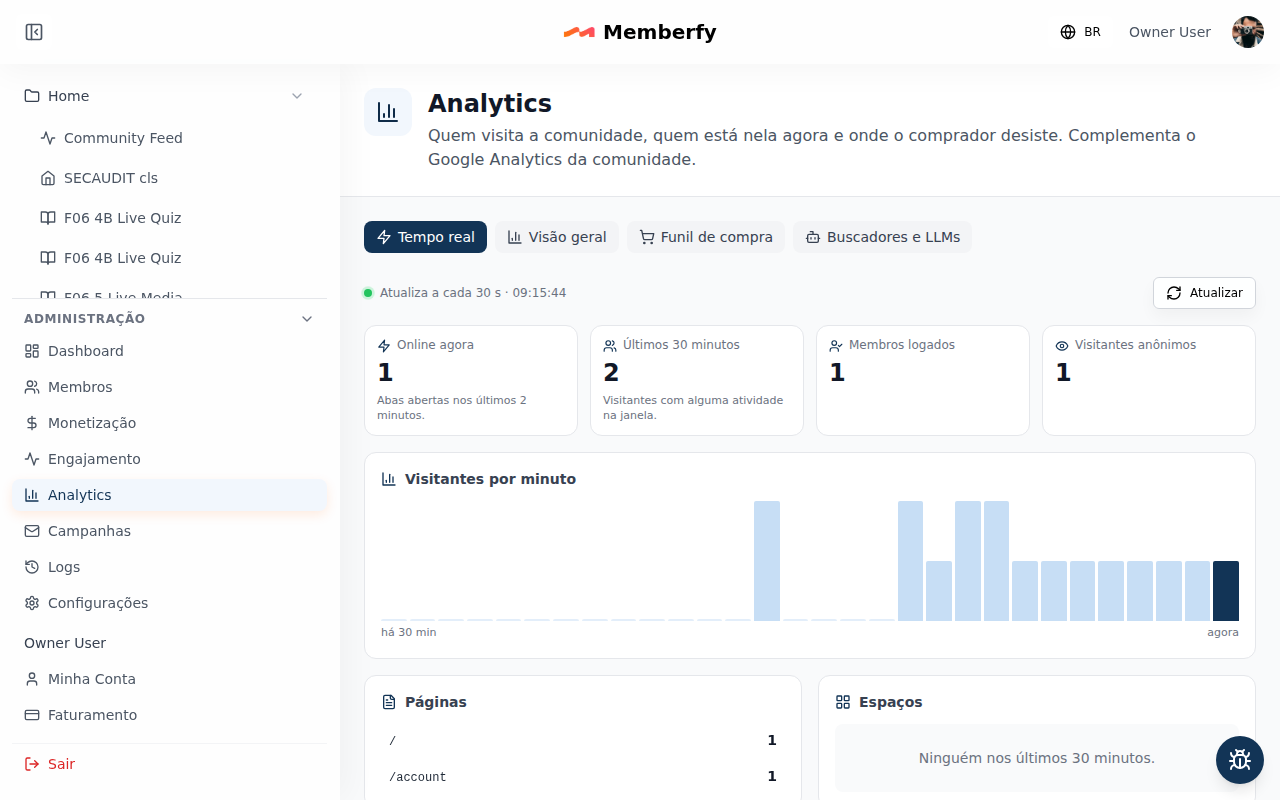Select Analytics in the sidebar
Screen dimensions: 1280x800
[170, 495]
